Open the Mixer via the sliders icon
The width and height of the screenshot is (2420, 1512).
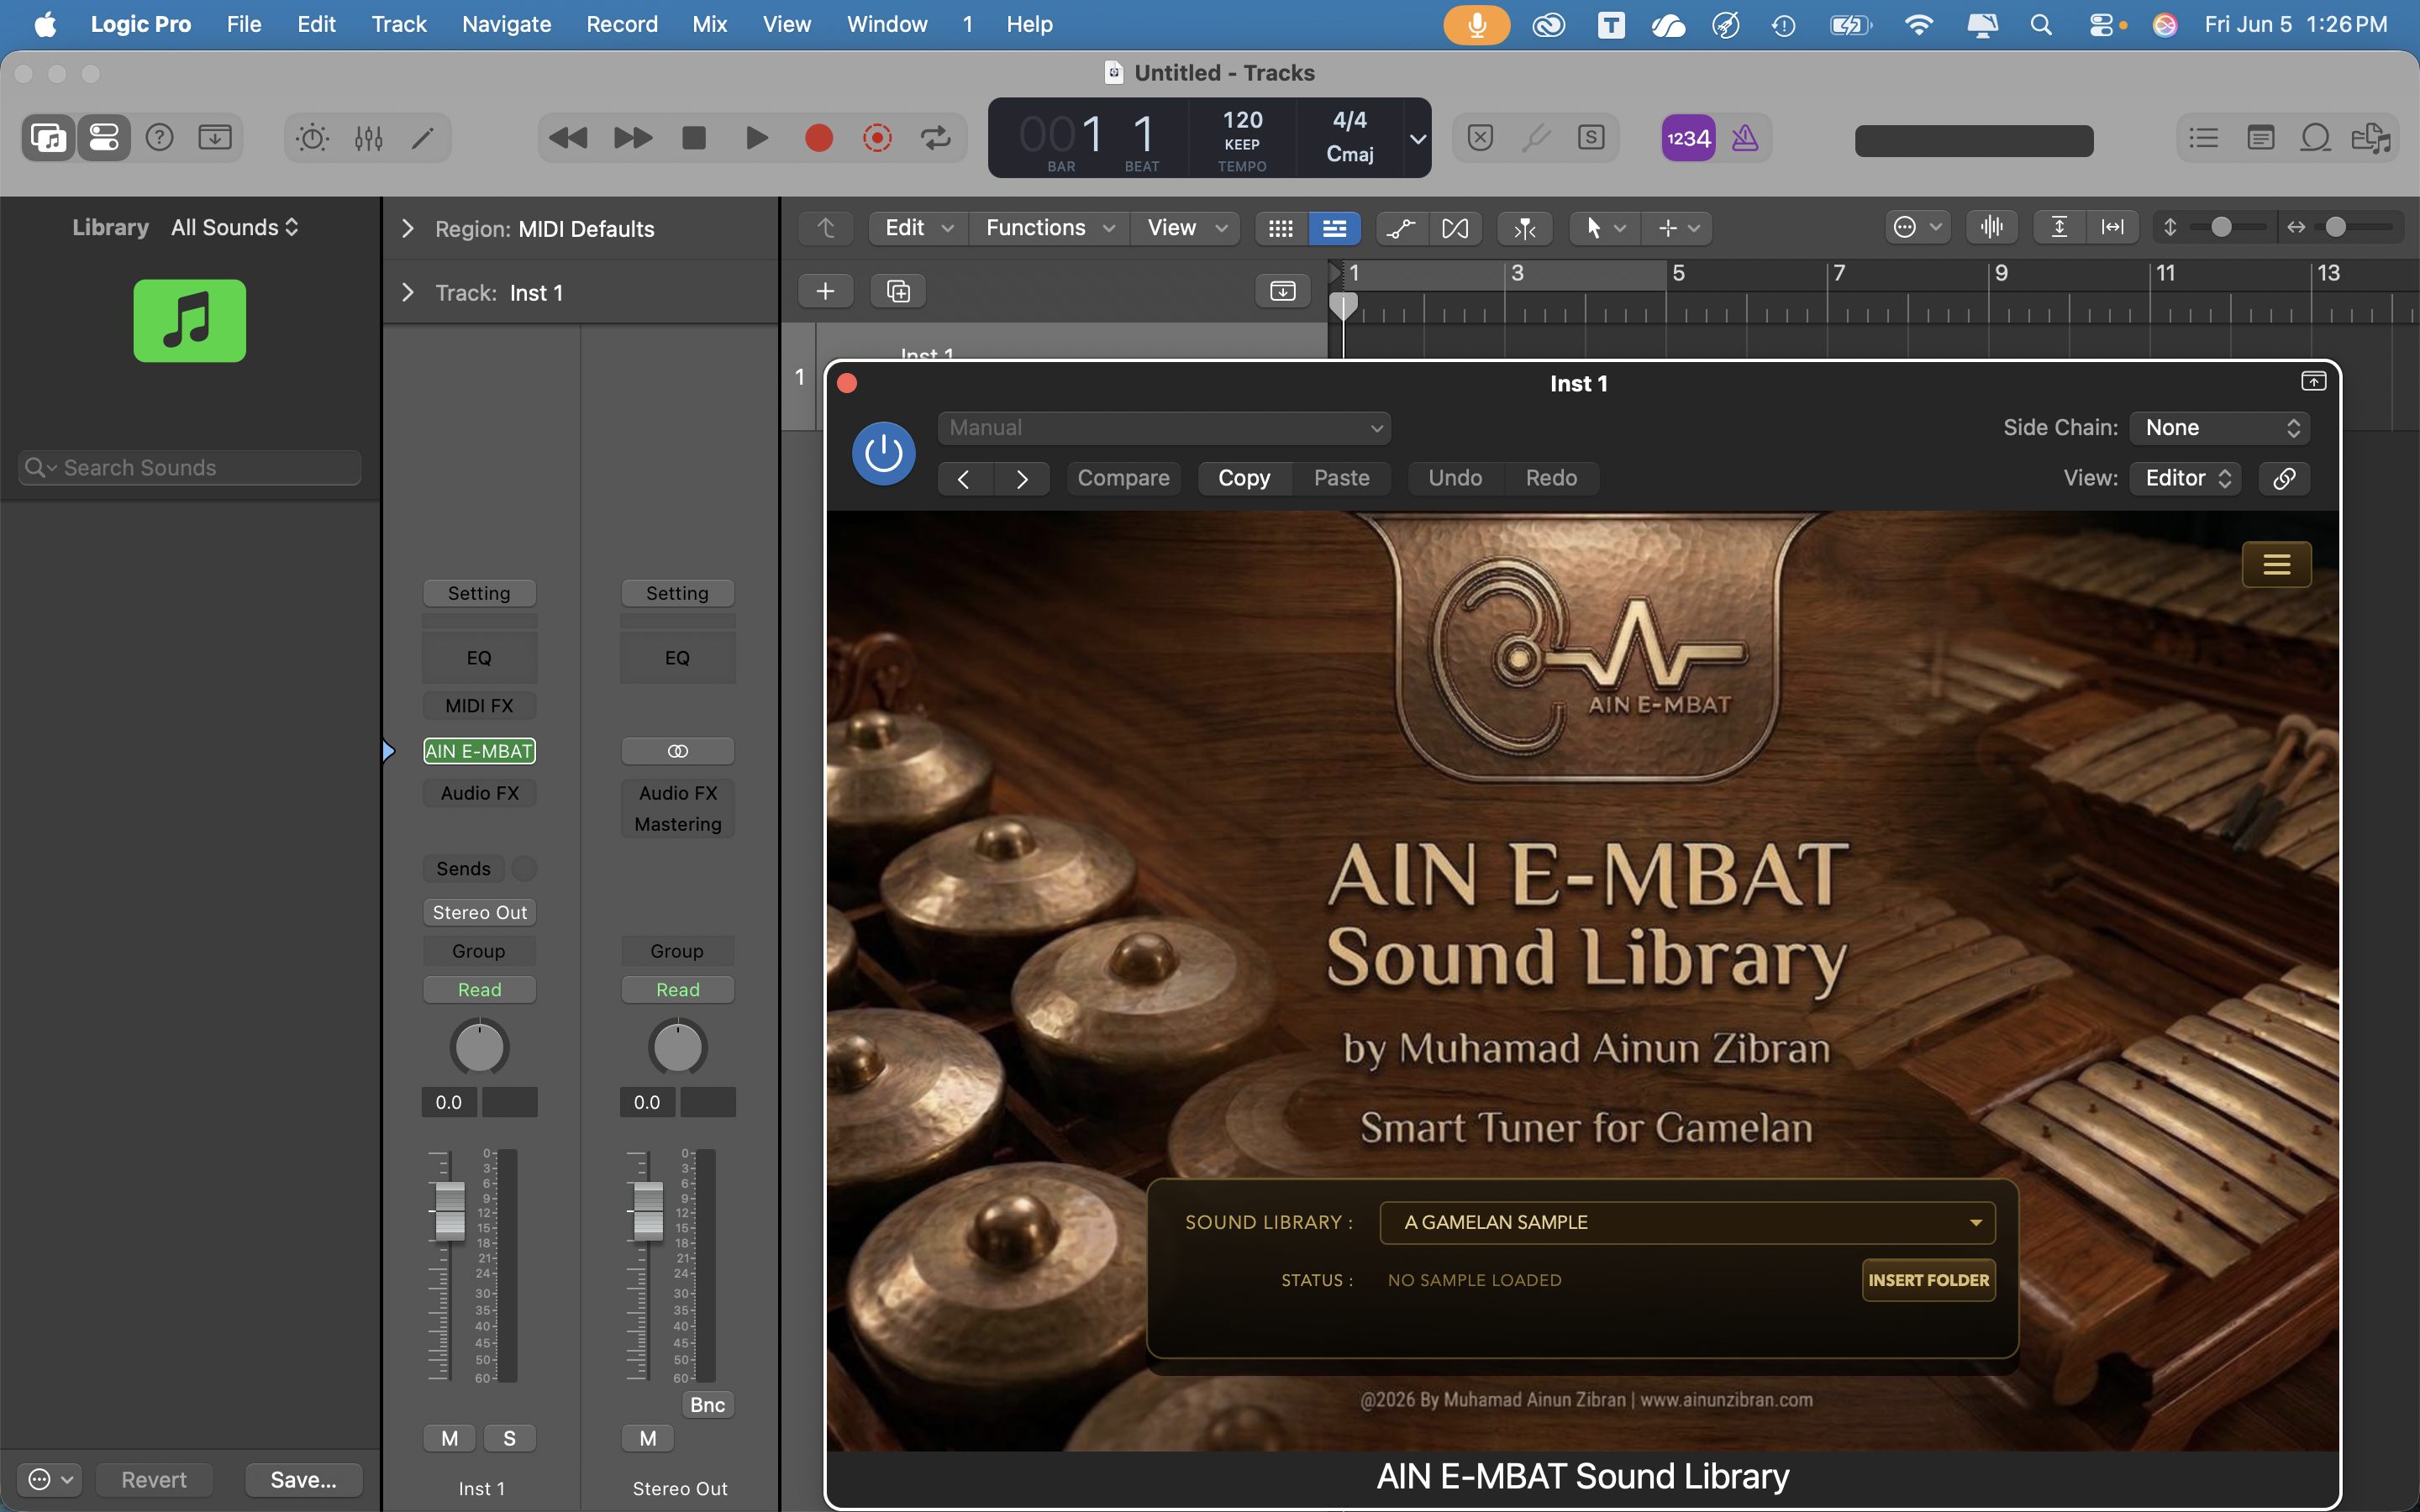(x=368, y=138)
